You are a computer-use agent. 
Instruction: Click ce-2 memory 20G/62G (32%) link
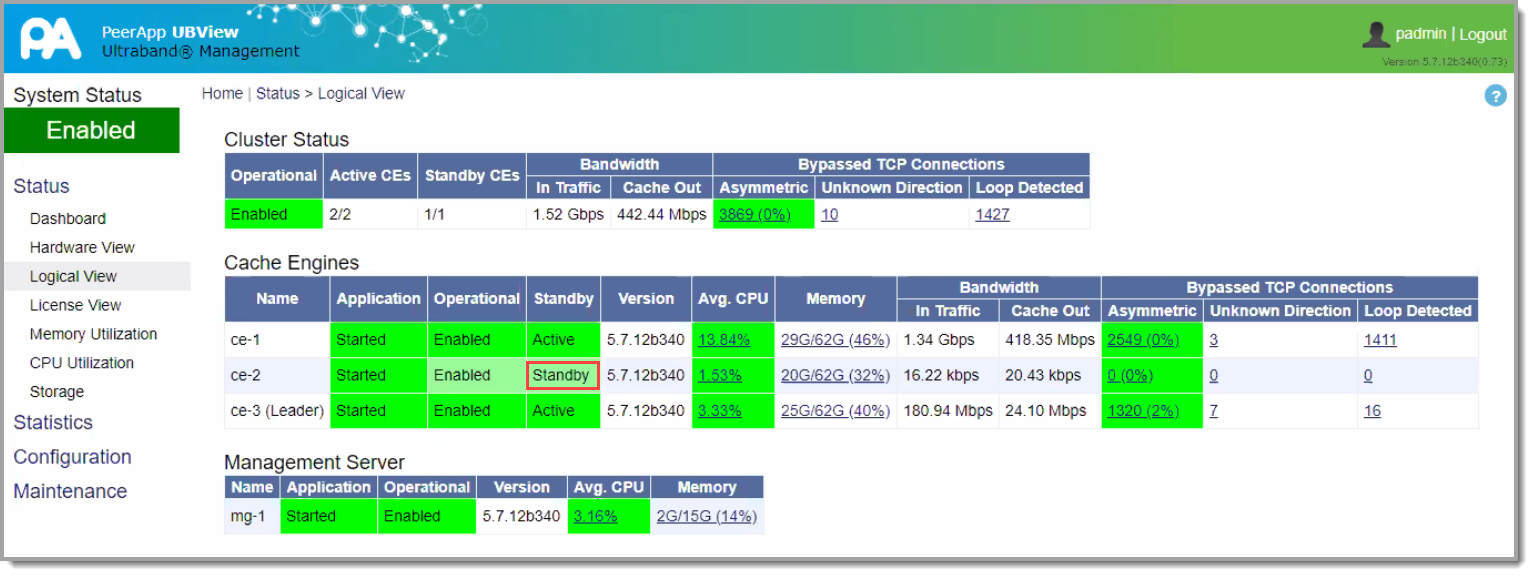(834, 376)
